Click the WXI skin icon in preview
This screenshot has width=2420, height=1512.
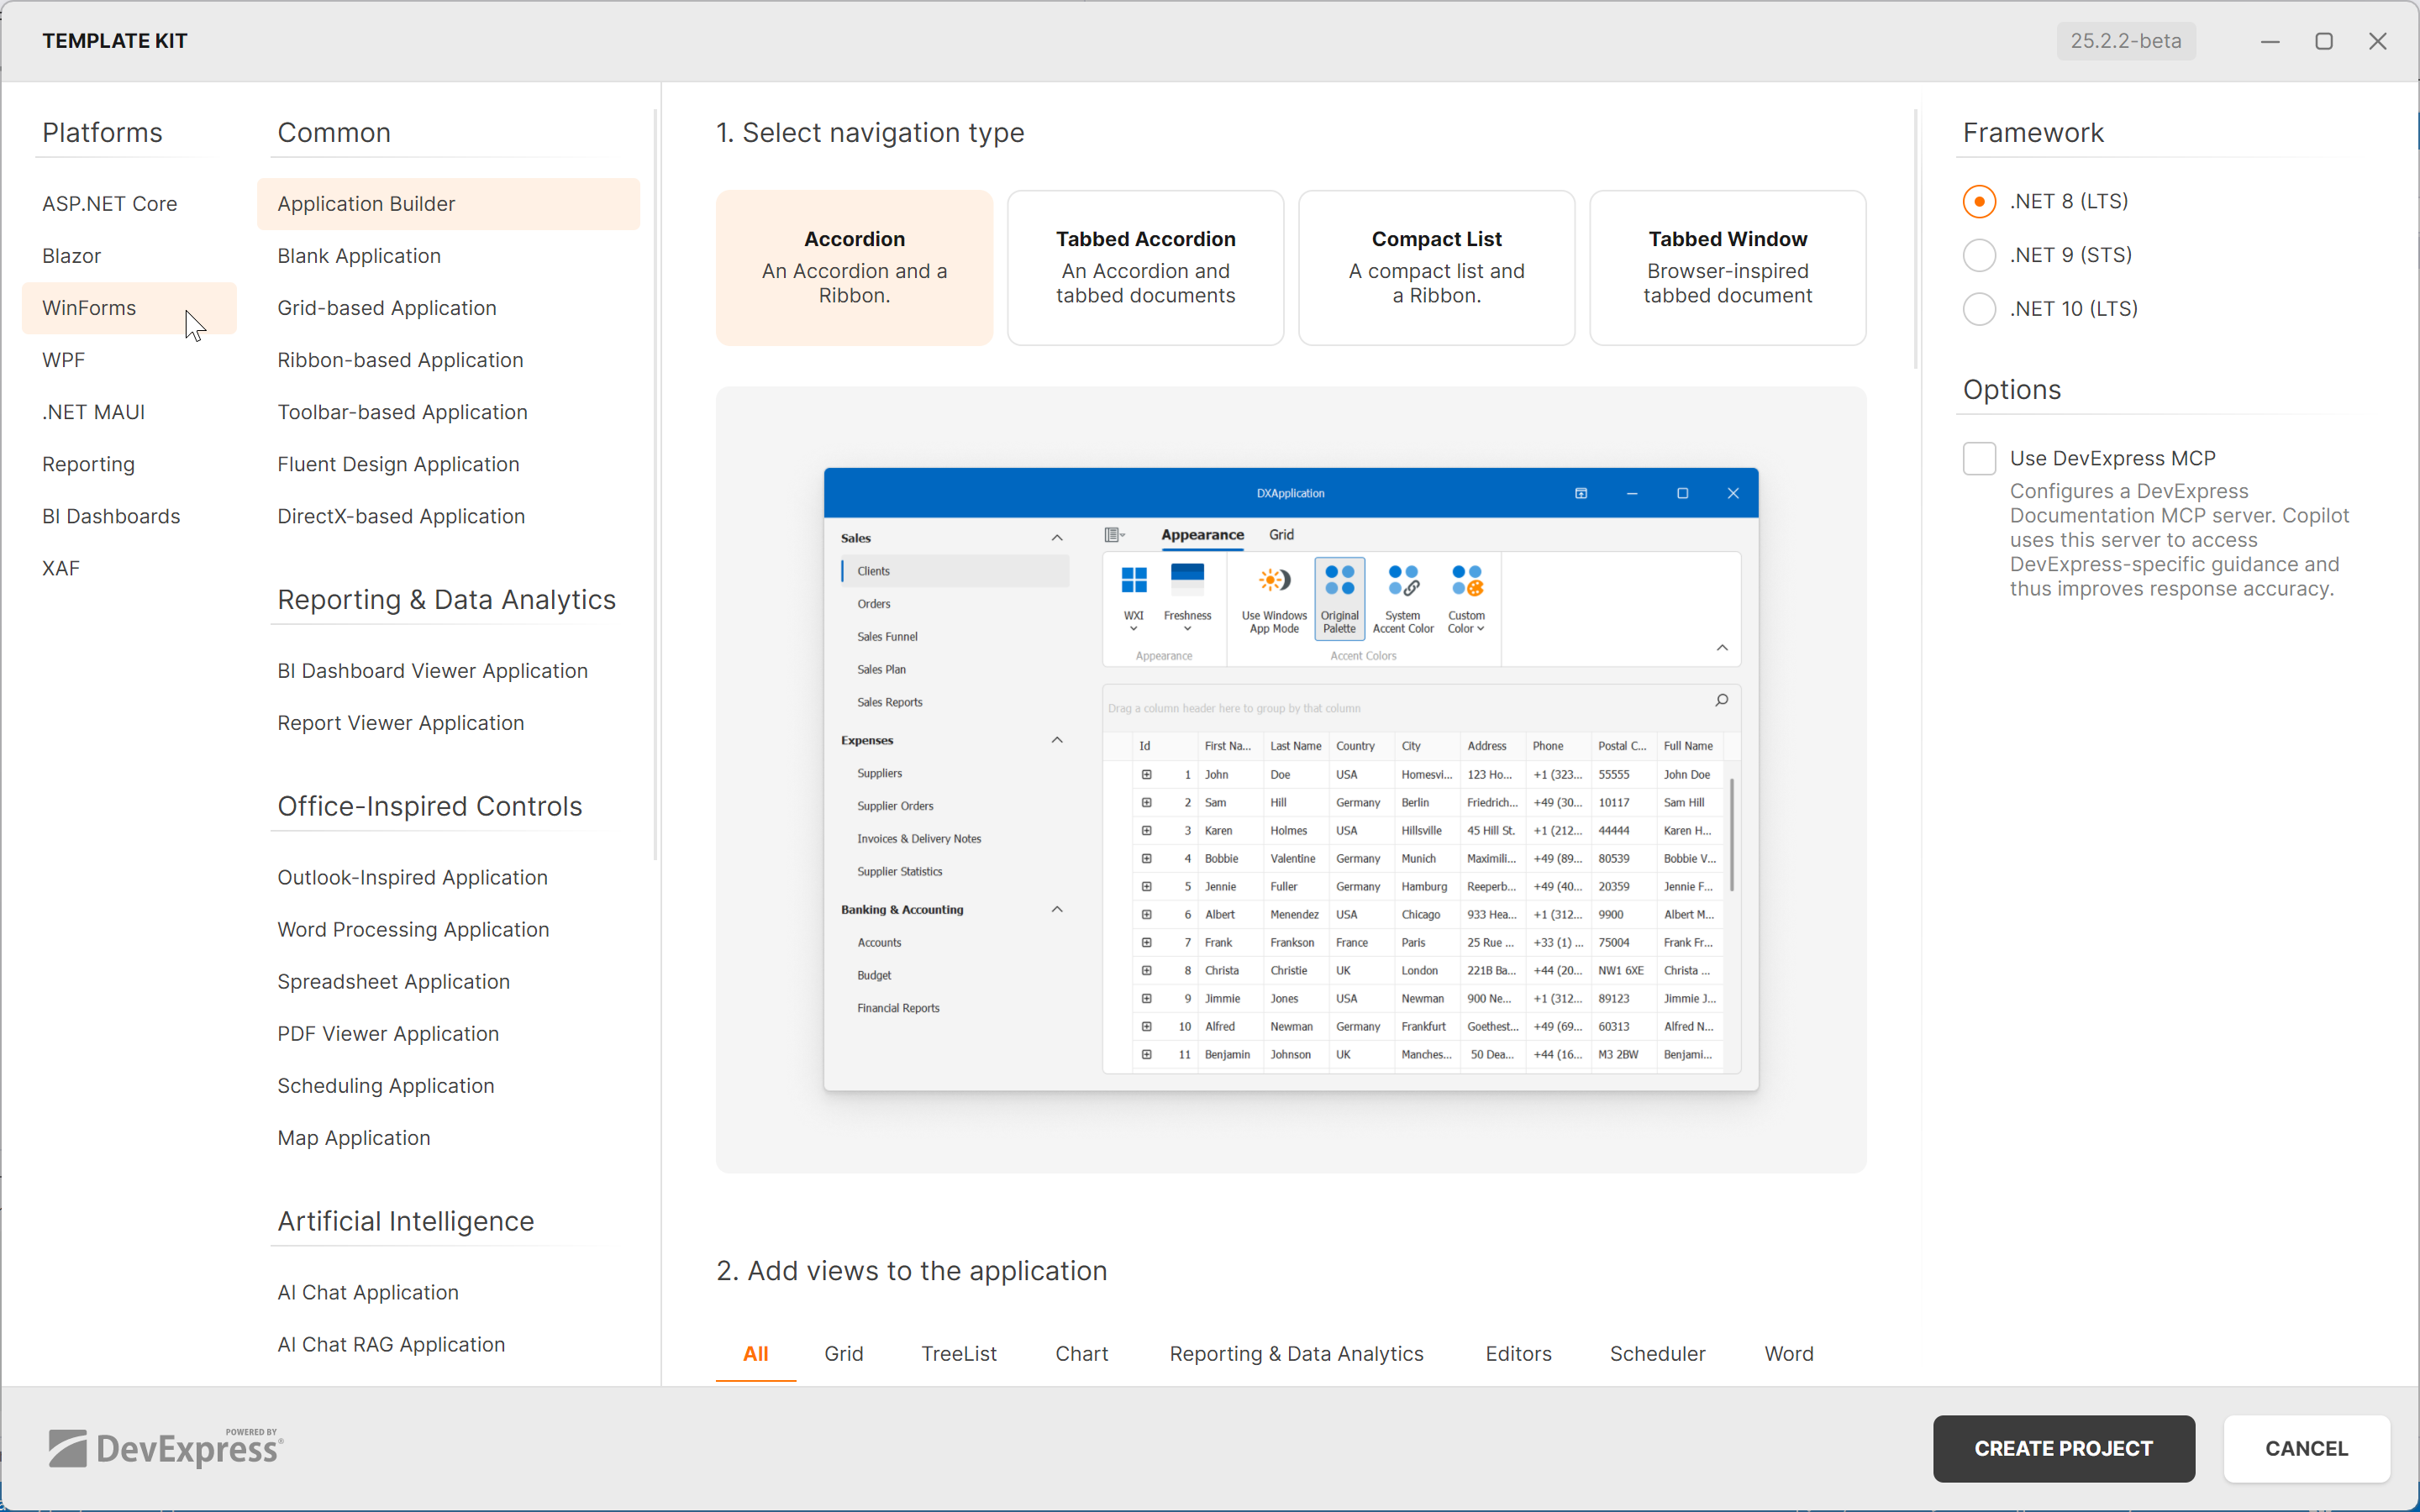click(1134, 581)
